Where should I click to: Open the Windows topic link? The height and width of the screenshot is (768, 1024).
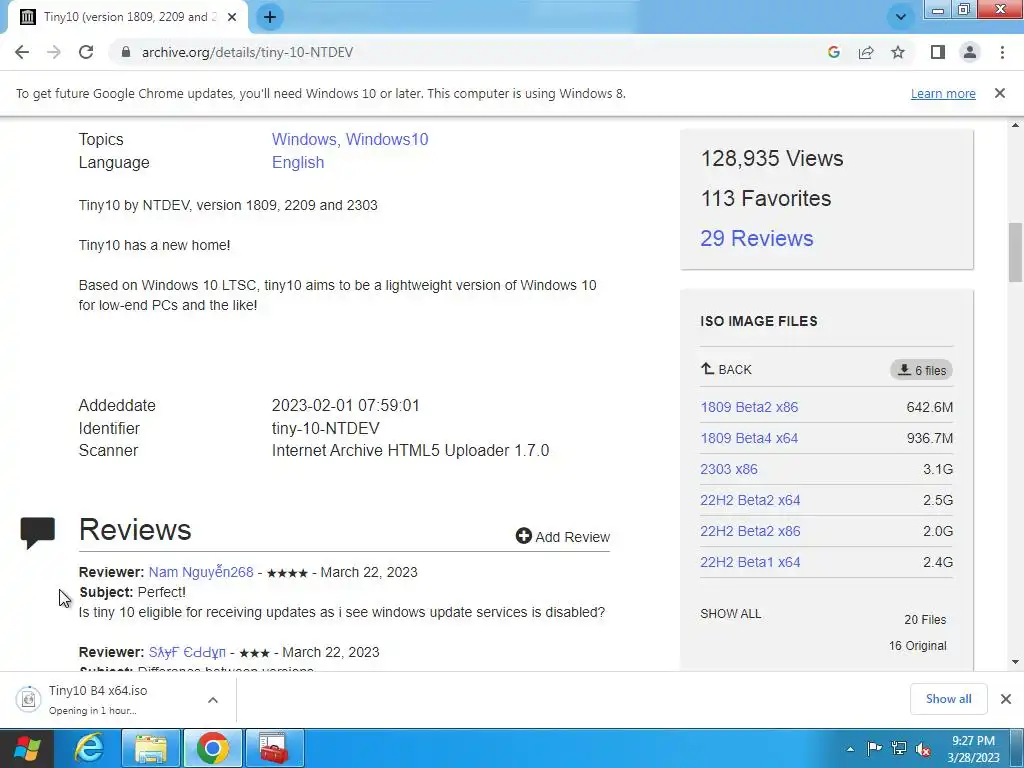click(306, 139)
